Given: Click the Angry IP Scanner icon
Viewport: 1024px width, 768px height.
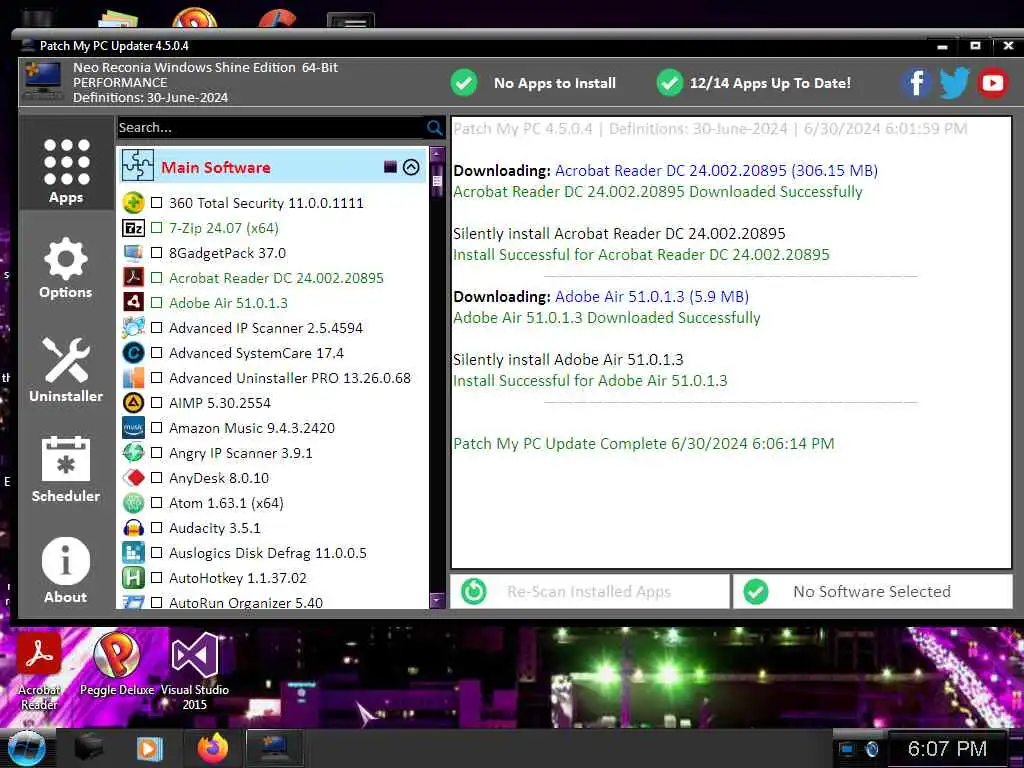Looking at the screenshot, I should coord(133,453).
